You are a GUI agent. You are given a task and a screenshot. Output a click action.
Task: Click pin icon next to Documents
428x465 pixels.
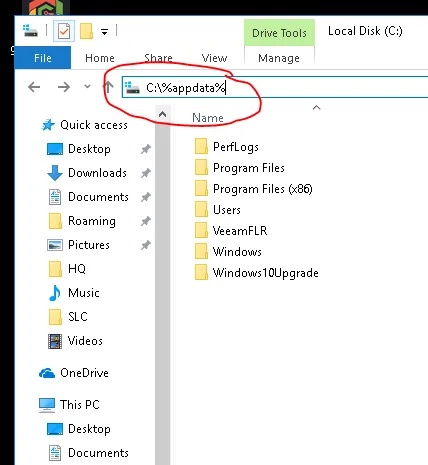[146, 197]
